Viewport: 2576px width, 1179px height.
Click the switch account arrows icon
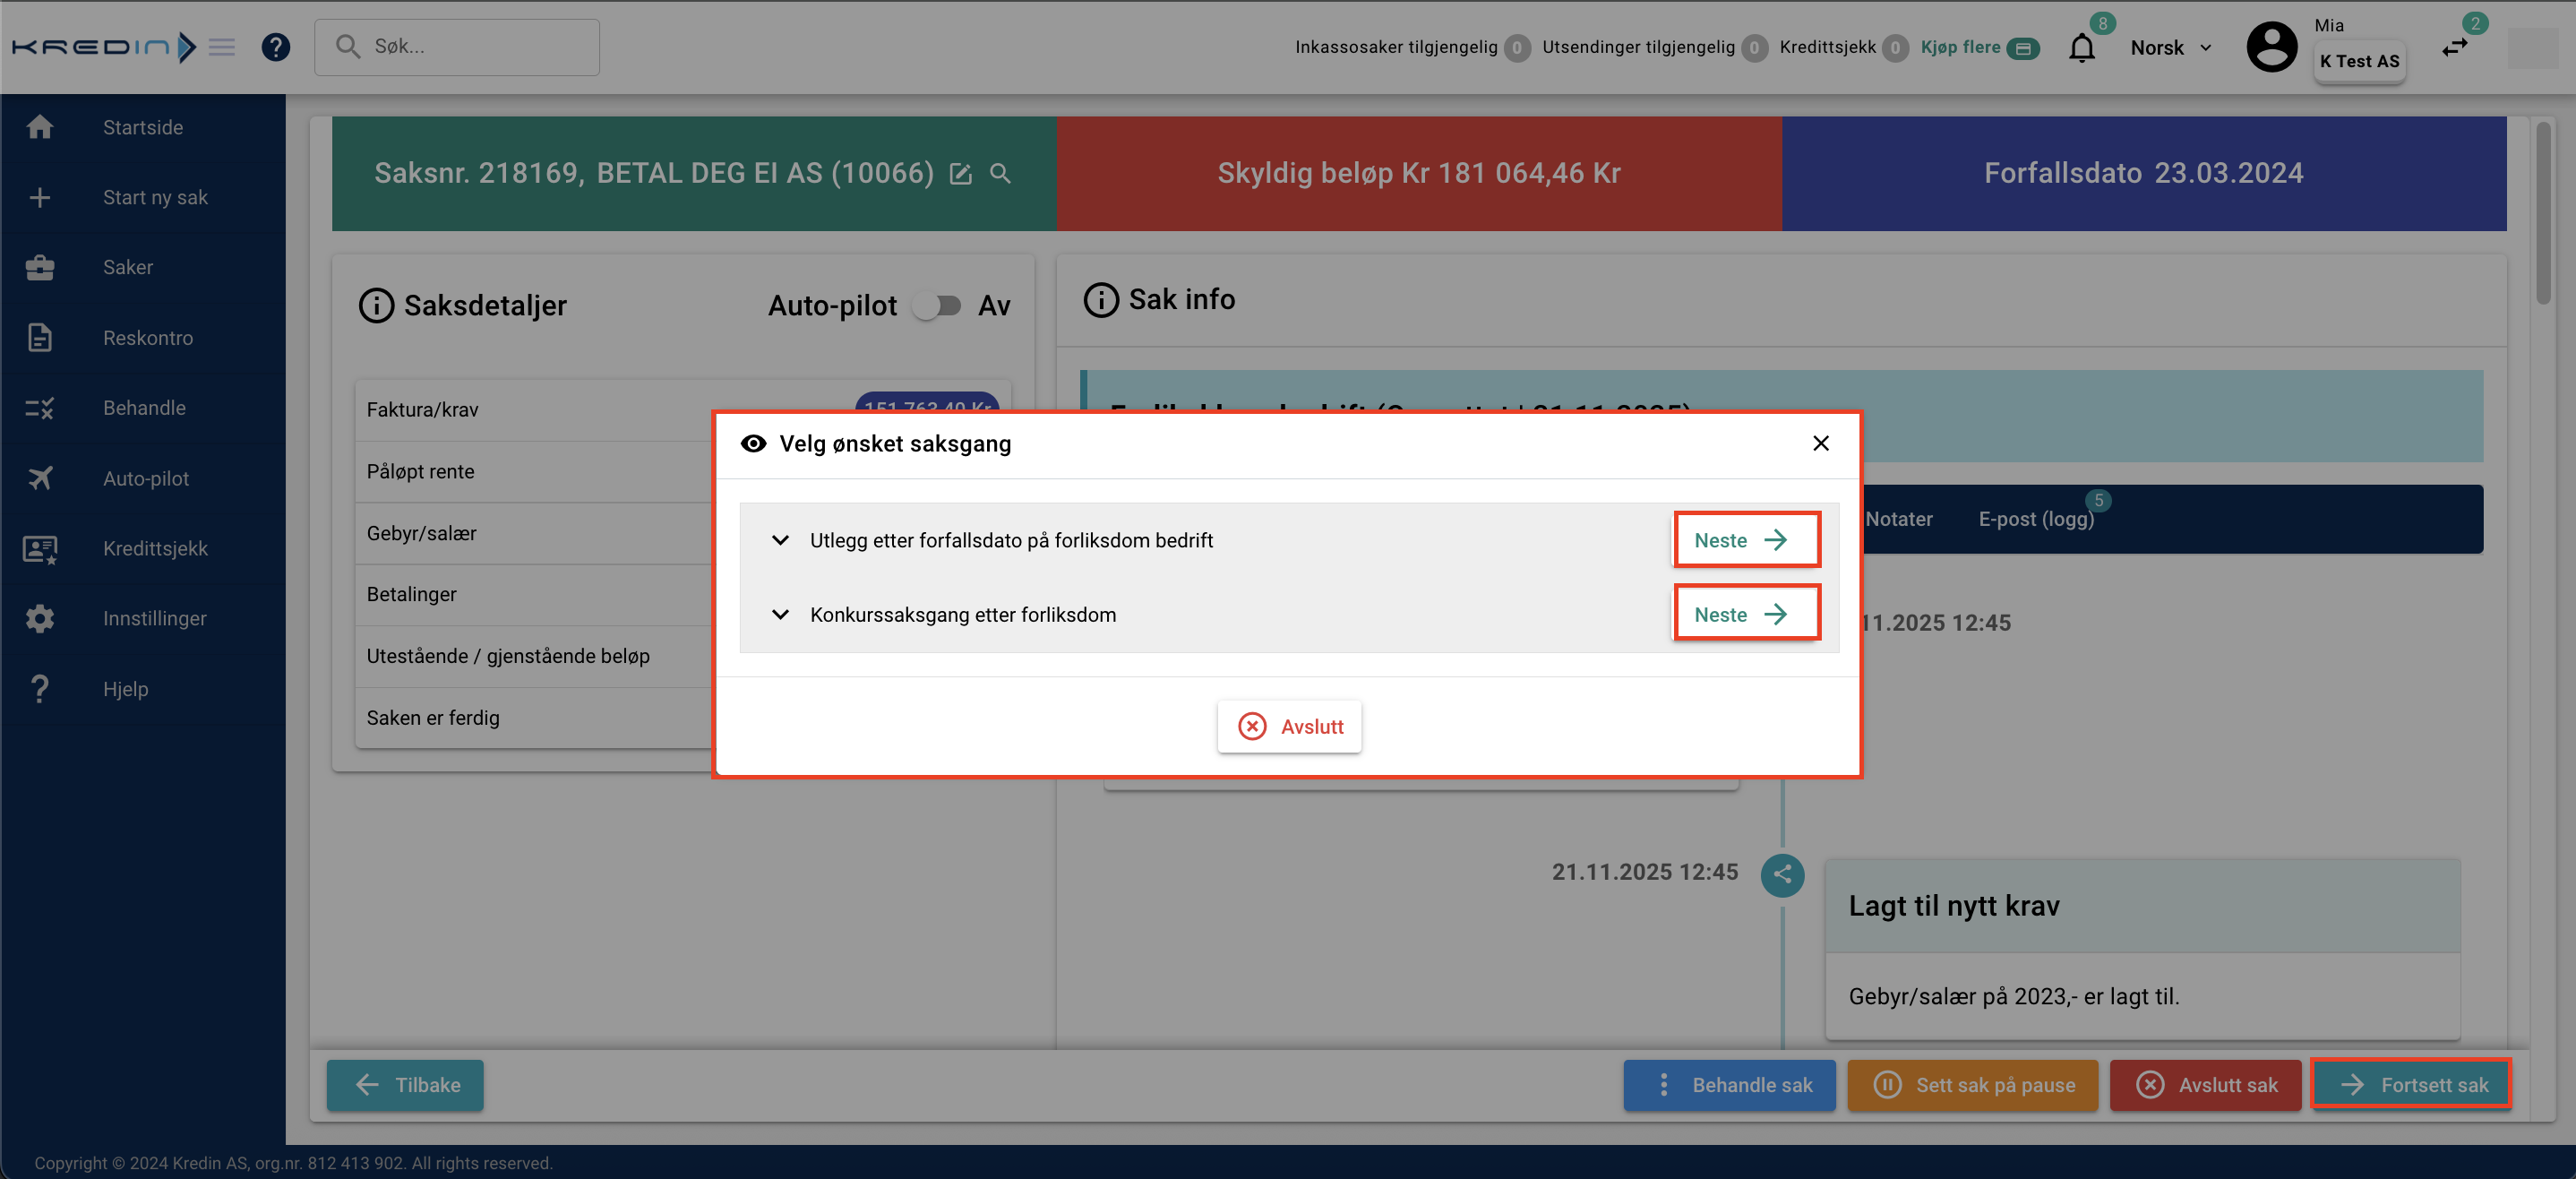coord(2455,47)
